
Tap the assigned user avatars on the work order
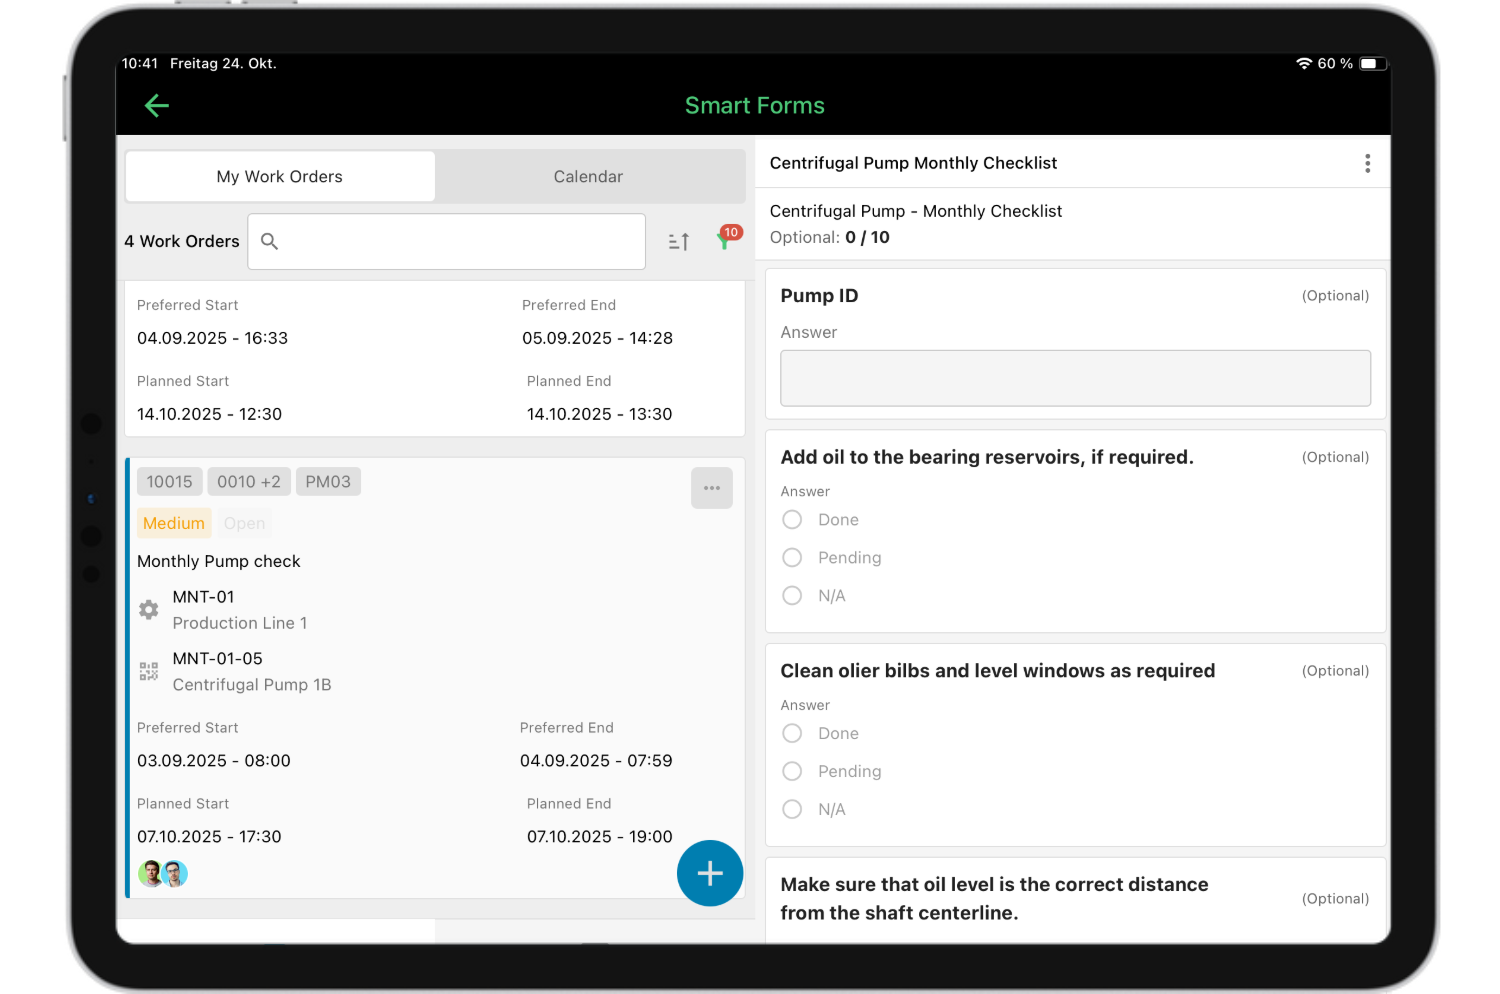(x=162, y=873)
